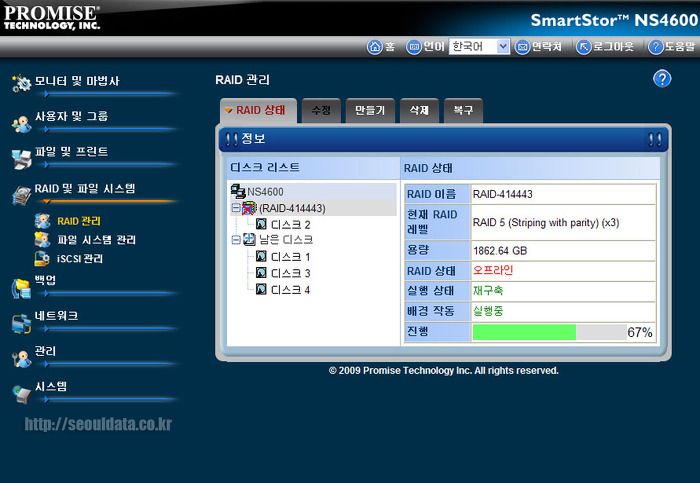The width and height of the screenshot is (700, 483).
Task: Click the 디스크 1 drive icon
Action: click(262, 257)
